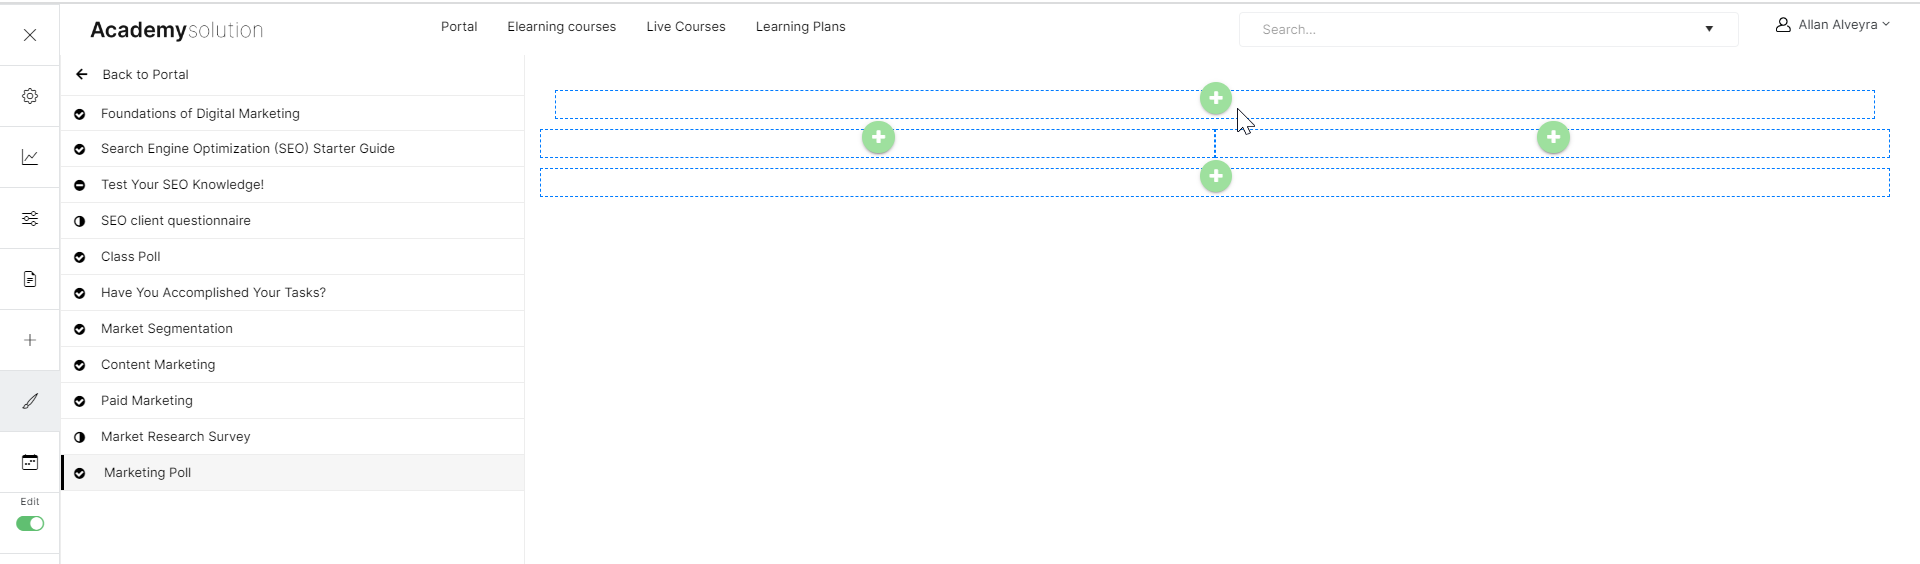Click the sliders filter icon in sidebar
Image resolution: width=1920 pixels, height=564 pixels.
pyautogui.click(x=30, y=218)
